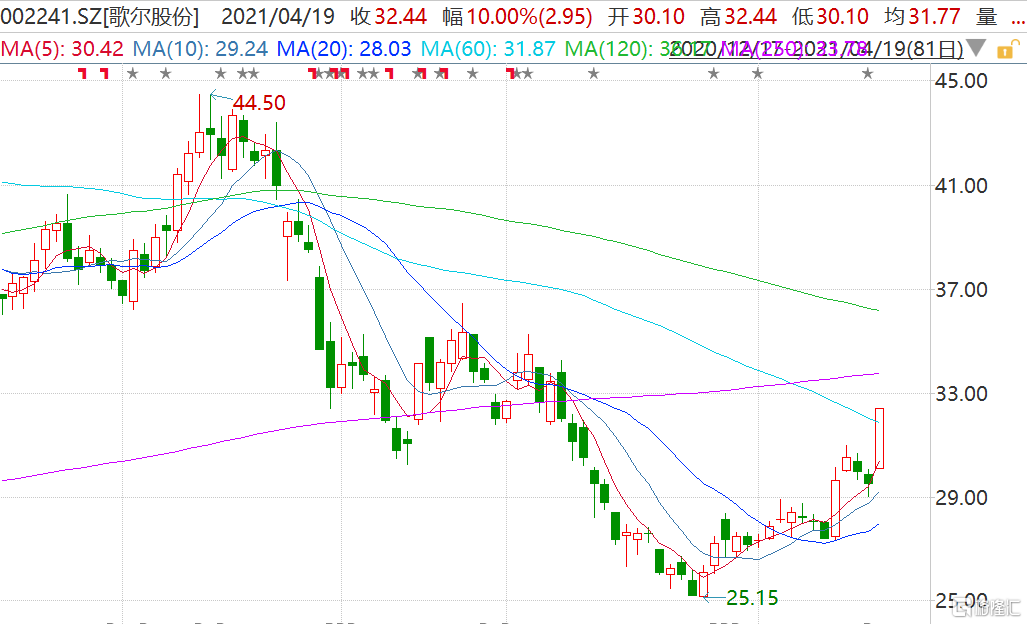Click the high price 高32.44
The height and width of the screenshot is (624, 1027).
click(738, 16)
